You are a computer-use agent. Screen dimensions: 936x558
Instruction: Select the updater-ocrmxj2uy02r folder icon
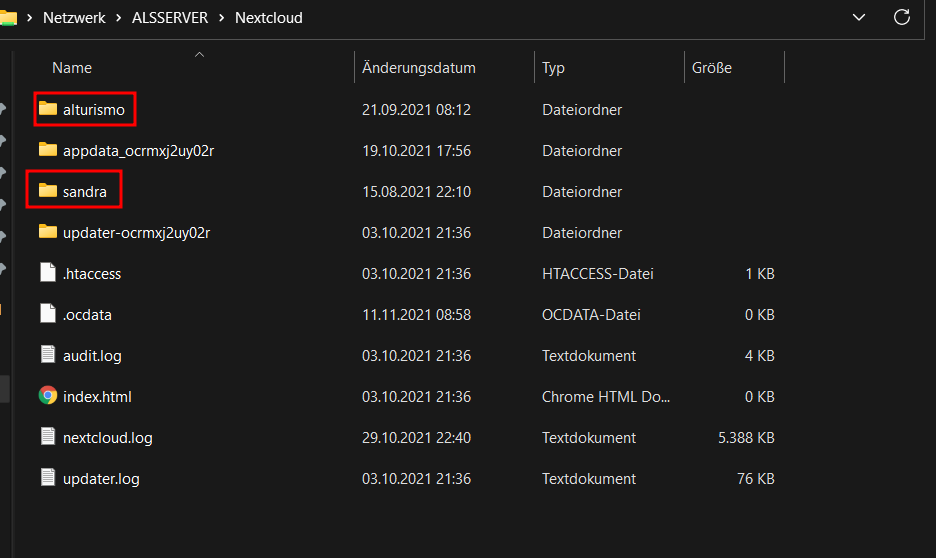pyautogui.click(x=48, y=232)
